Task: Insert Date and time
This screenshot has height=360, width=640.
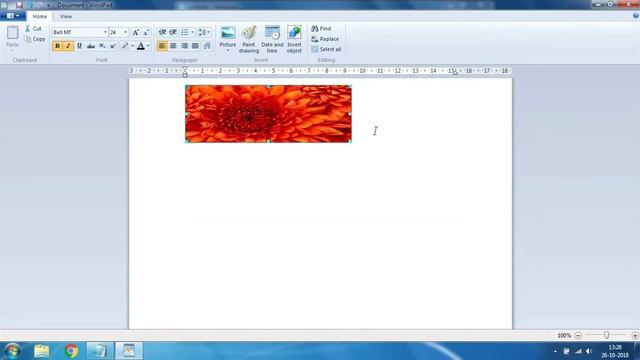Action: (x=272, y=39)
